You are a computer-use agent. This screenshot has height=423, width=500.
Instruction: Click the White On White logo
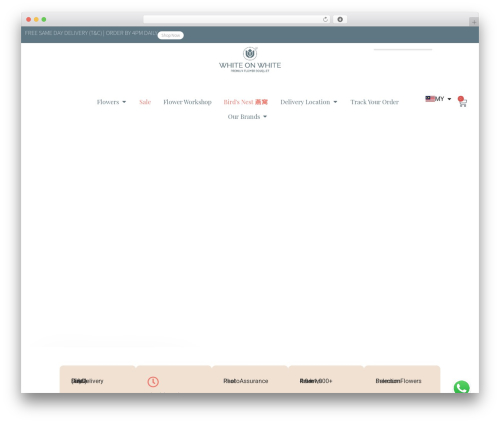[250, 60]
